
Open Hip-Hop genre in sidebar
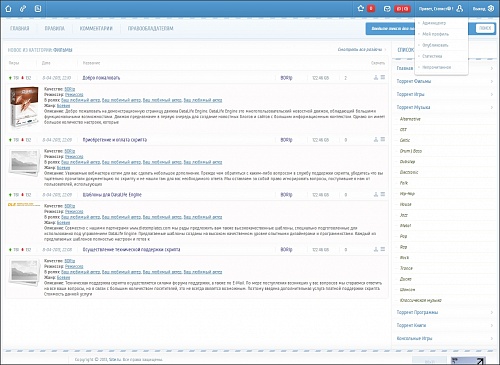(407, 194)
